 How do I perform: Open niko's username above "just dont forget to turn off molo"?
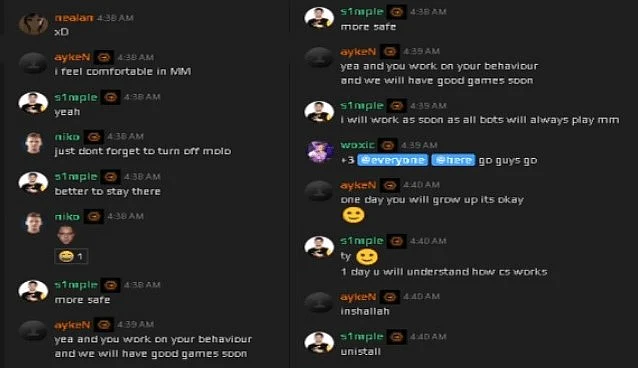(x=67, y=137)
